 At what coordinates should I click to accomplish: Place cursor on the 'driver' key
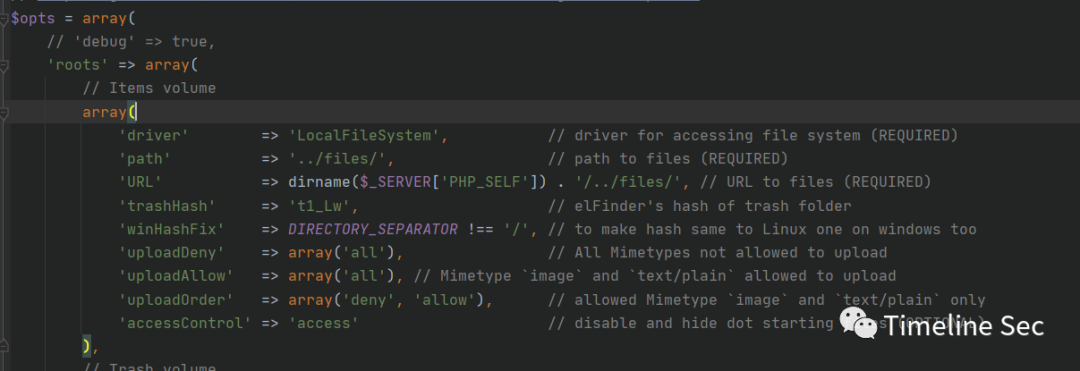(x=154, y=136)
